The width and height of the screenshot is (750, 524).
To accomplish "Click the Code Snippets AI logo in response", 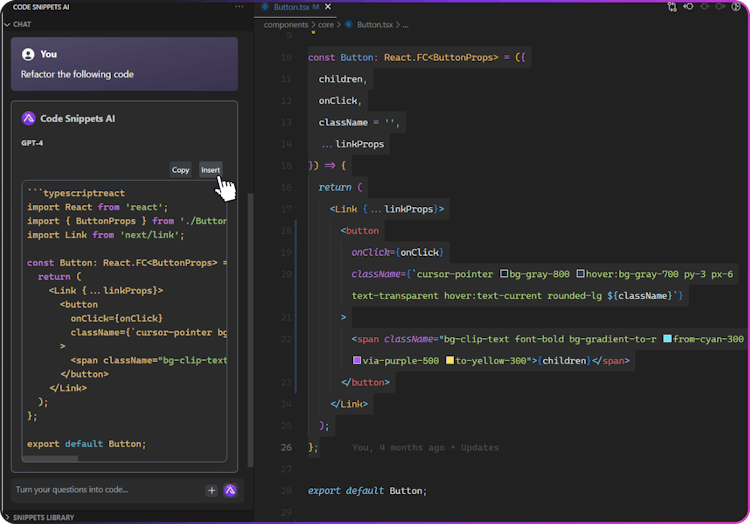I will click(x=28, y=118).
